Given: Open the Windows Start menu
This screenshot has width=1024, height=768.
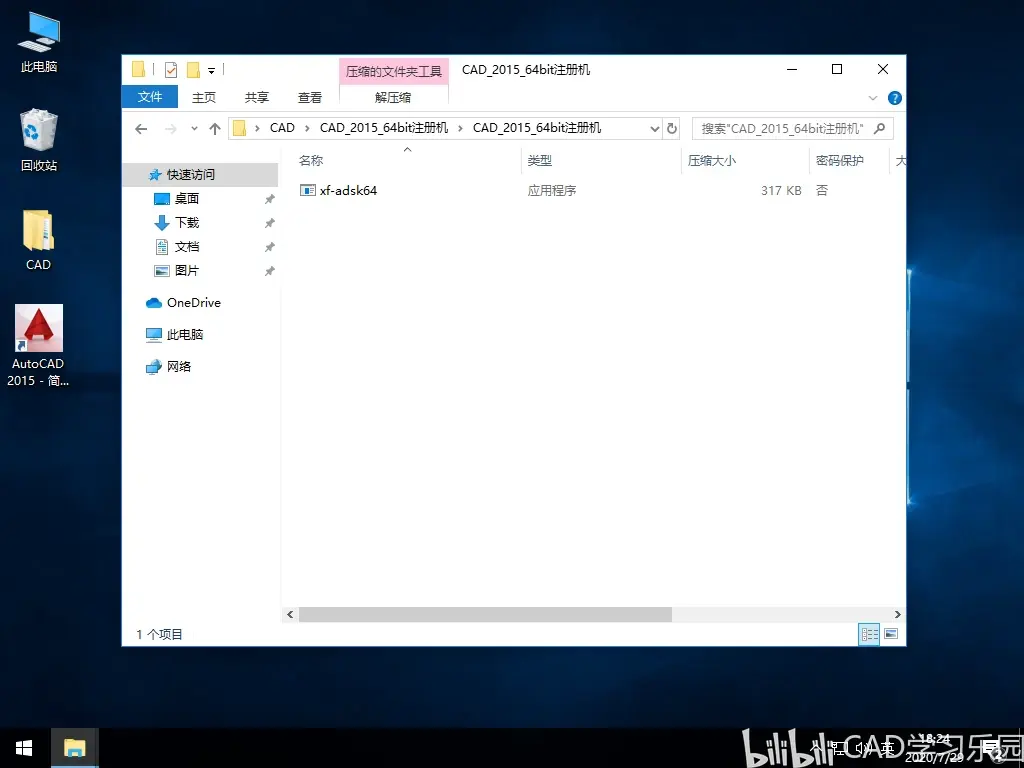Looking at the screenshot, I should coord(24,748).
